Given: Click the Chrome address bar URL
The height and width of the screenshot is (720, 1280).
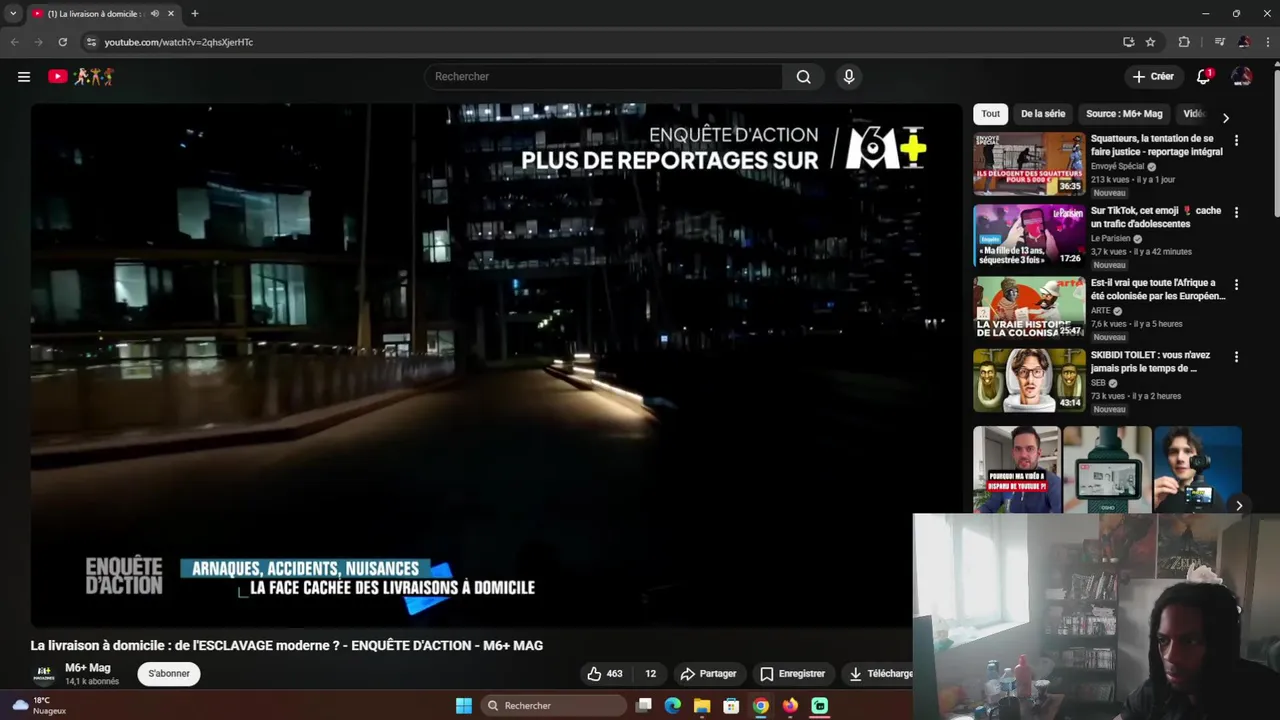Looking at the screenshot, I should point(179,42).
